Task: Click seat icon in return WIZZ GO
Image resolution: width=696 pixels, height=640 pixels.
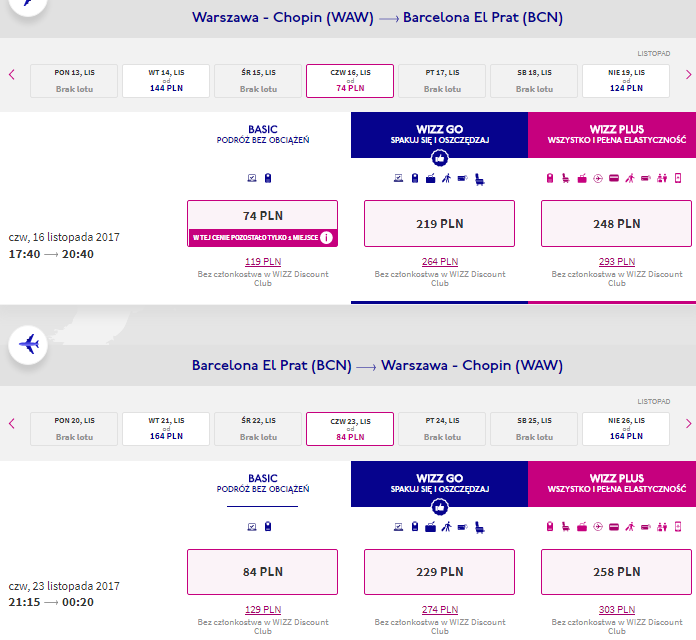Action: [x=479, y=528]
